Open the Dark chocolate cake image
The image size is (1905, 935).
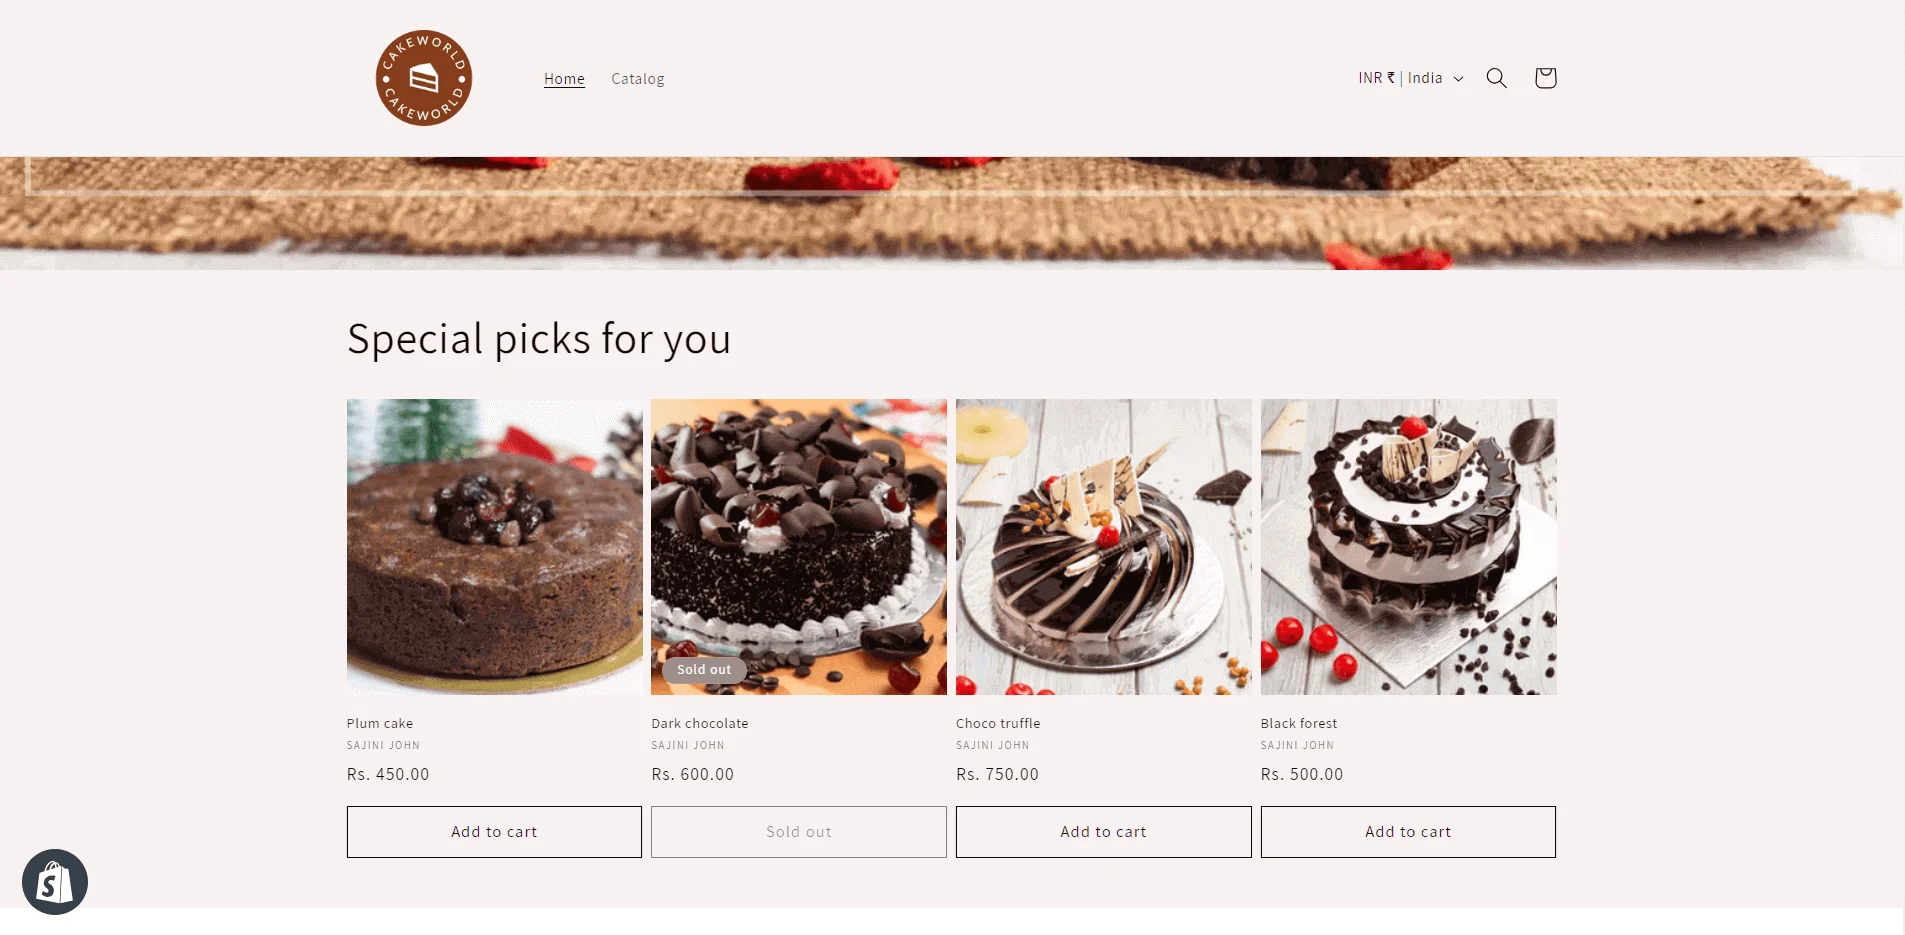(x=799, y=547)
